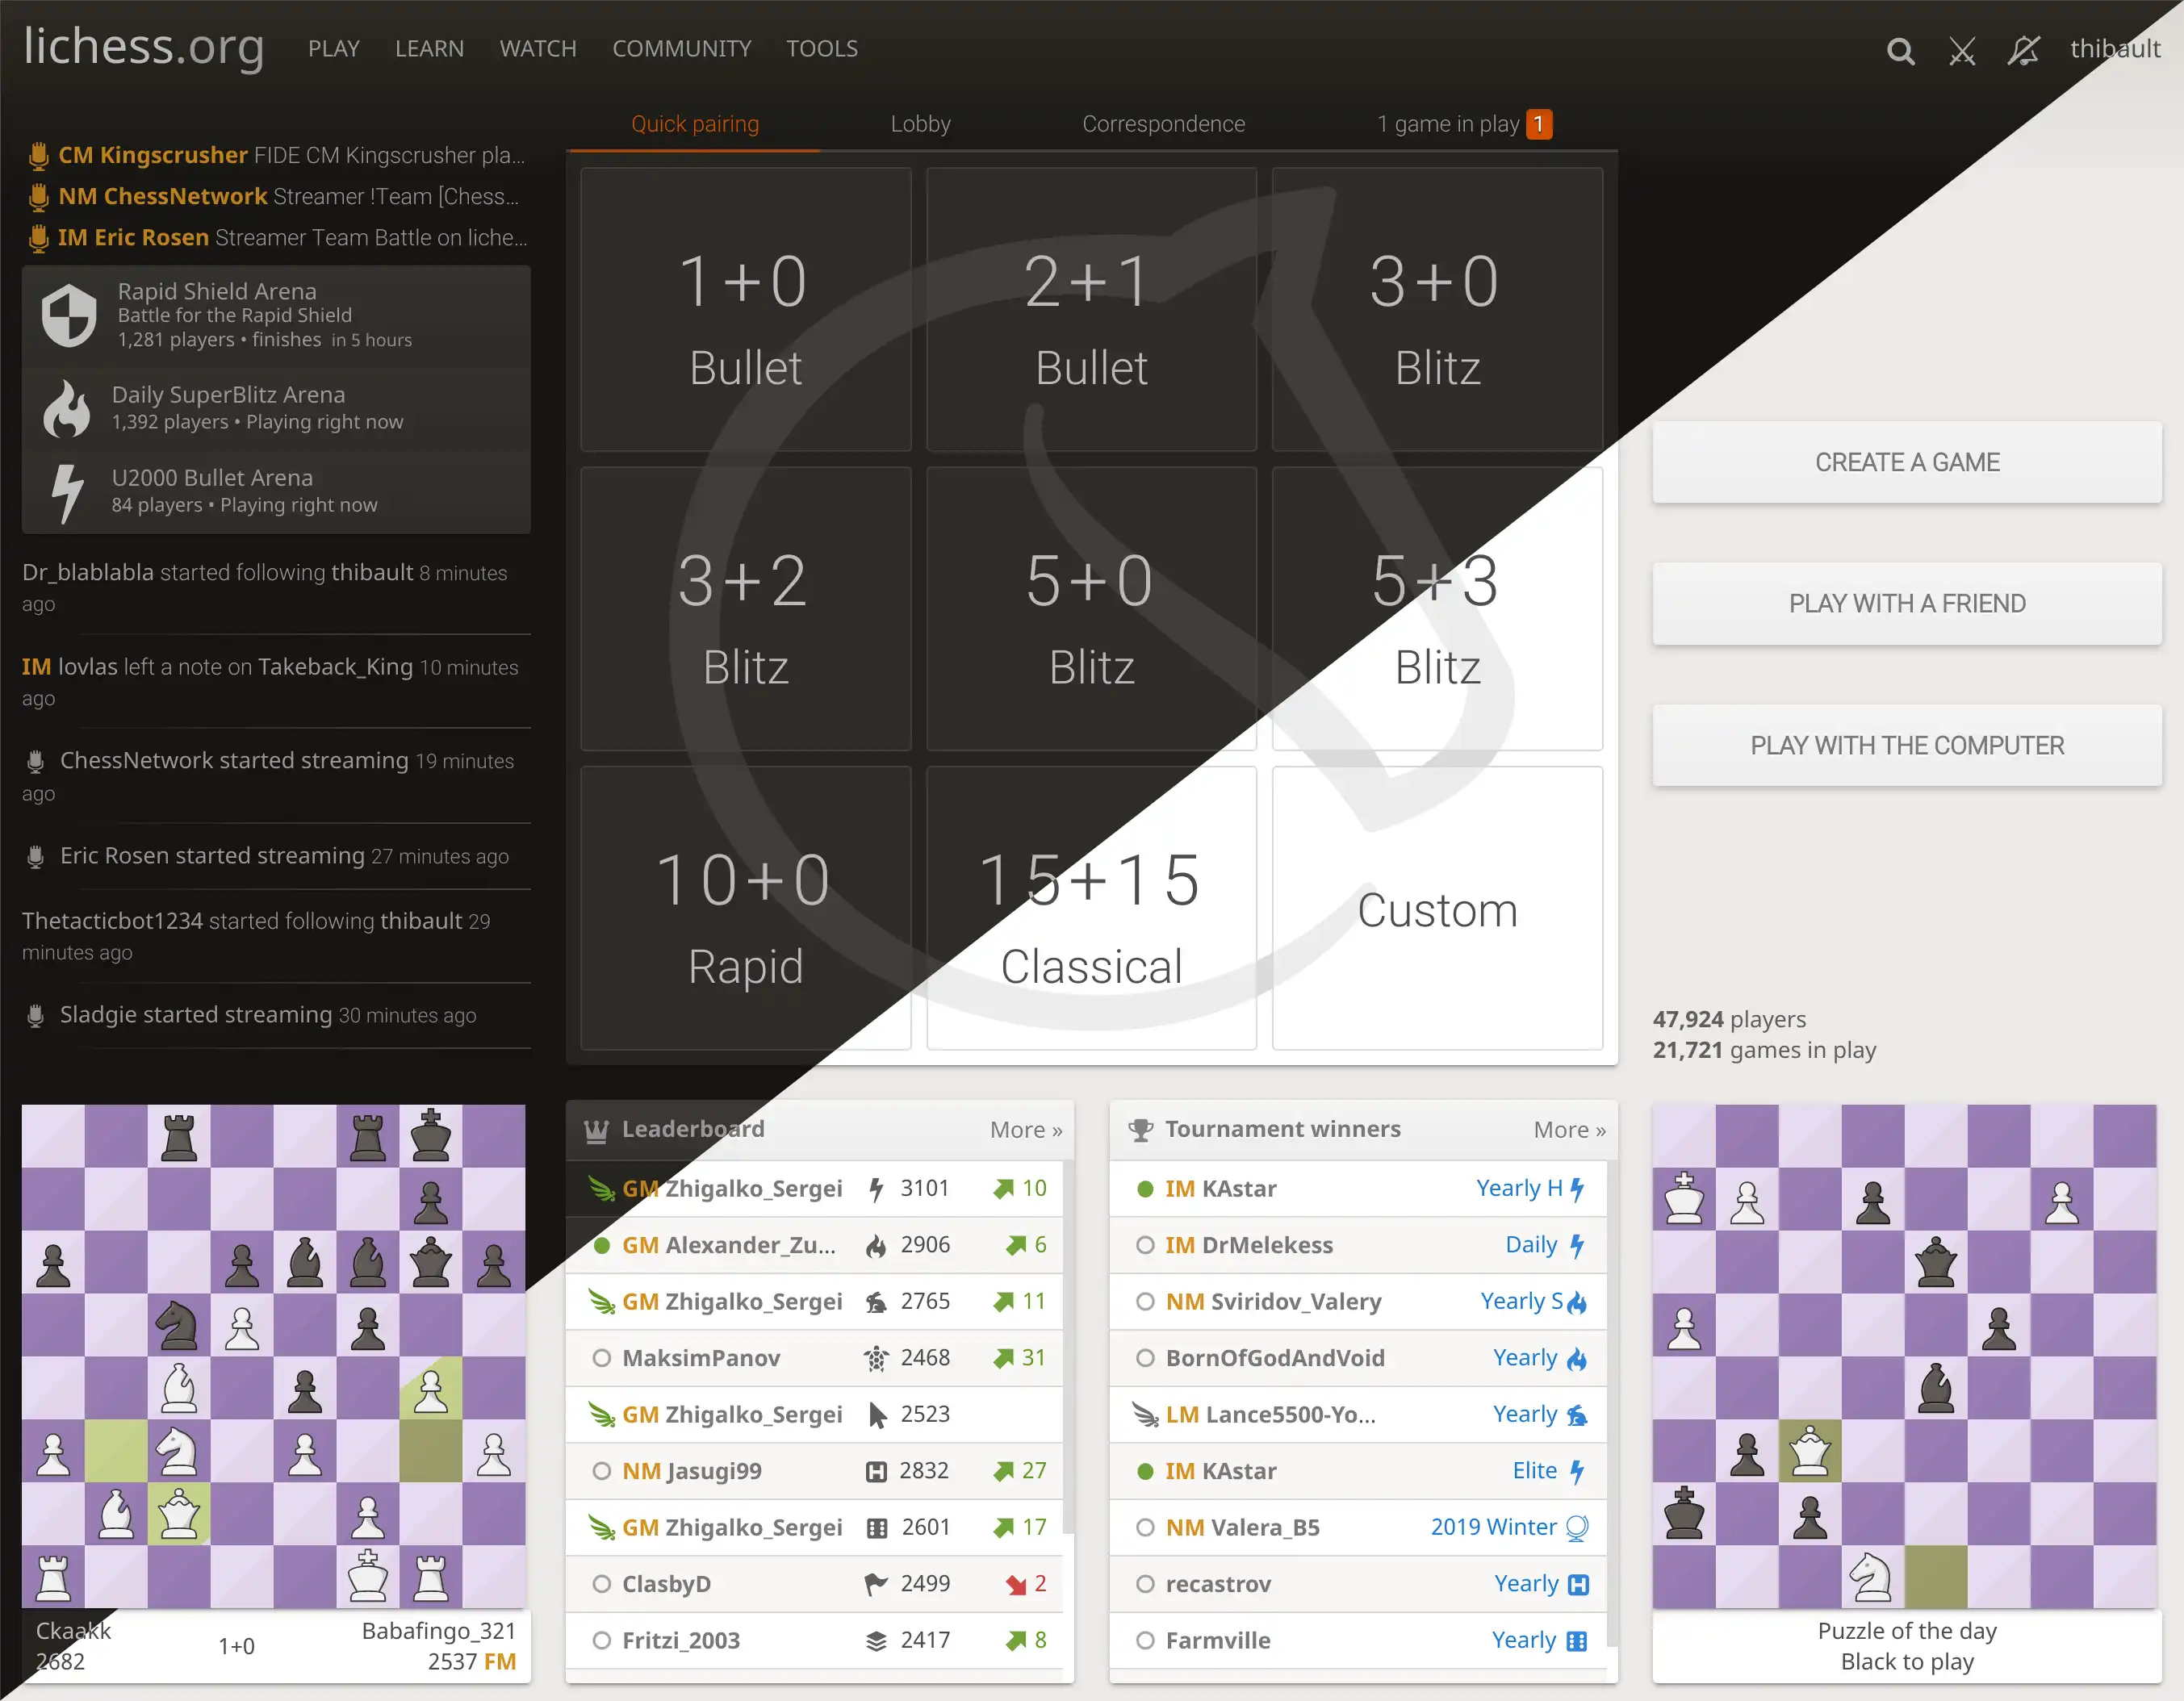Image resolution: width=2184 pixels, height=1701 pixels.
Task: Select the Quick pairing tab
Action: [695, 124]
